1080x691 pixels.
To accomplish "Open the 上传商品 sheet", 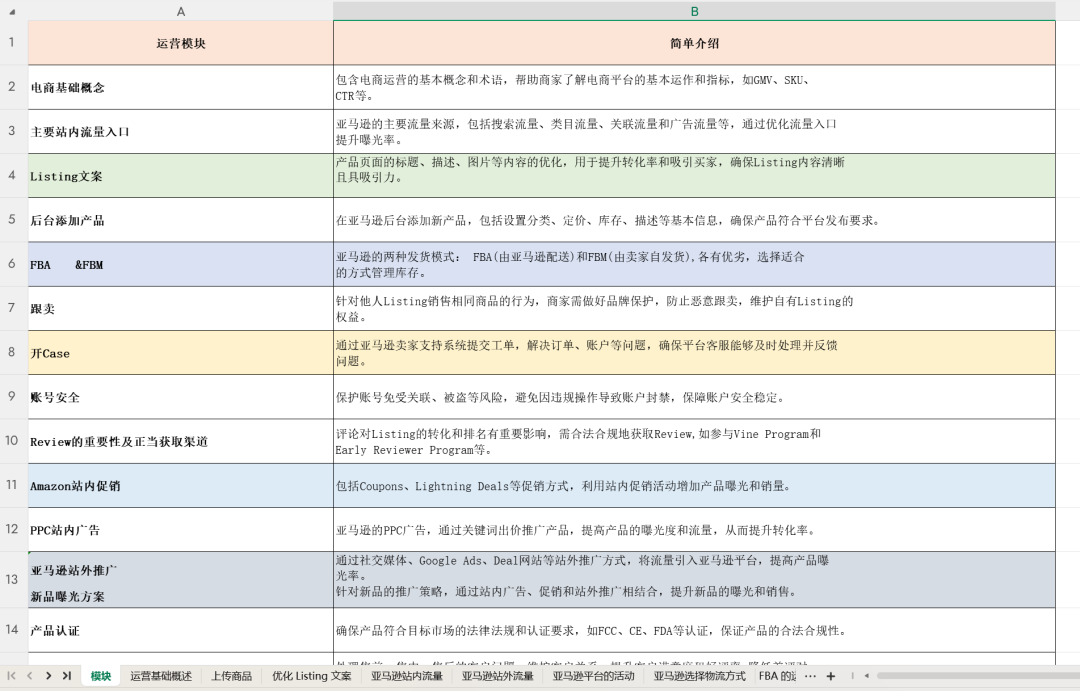I will click(x=232, y=676).
